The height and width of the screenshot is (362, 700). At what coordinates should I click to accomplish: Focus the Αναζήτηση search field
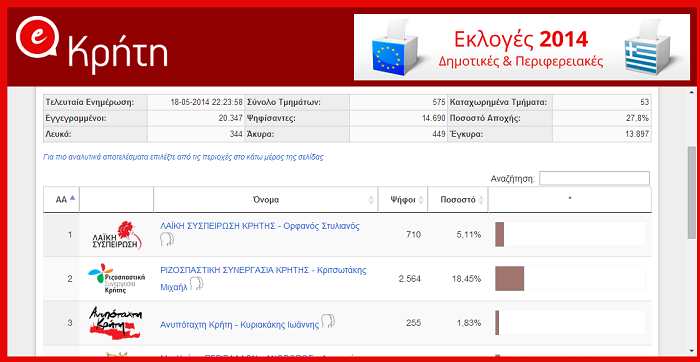point(594,178)
